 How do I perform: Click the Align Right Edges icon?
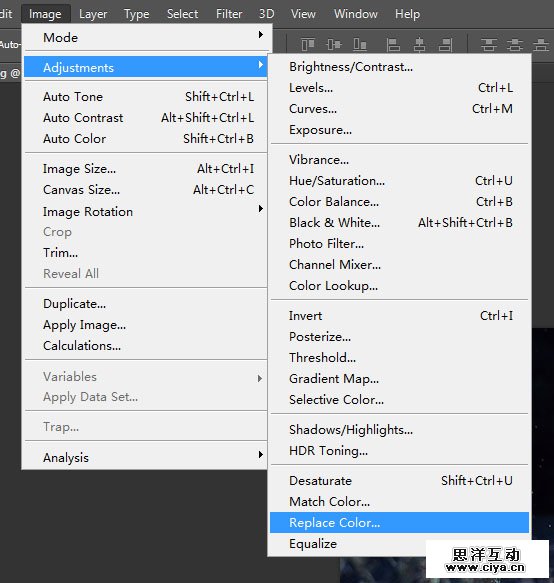tap(445, 45)
